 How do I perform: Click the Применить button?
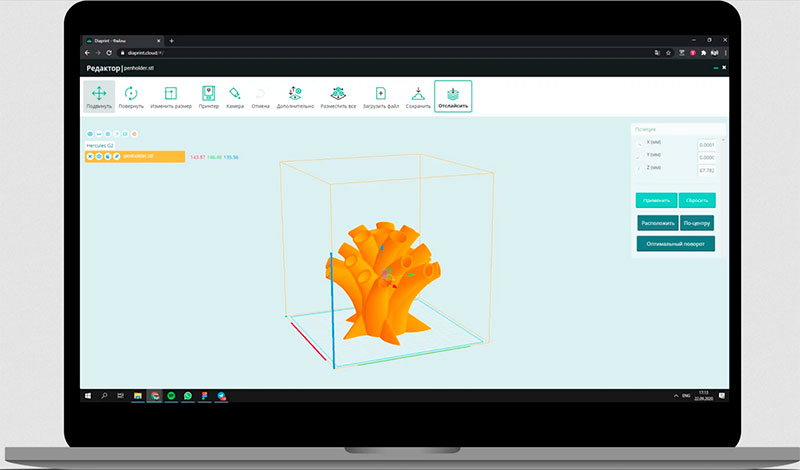(x=656, y=200)
